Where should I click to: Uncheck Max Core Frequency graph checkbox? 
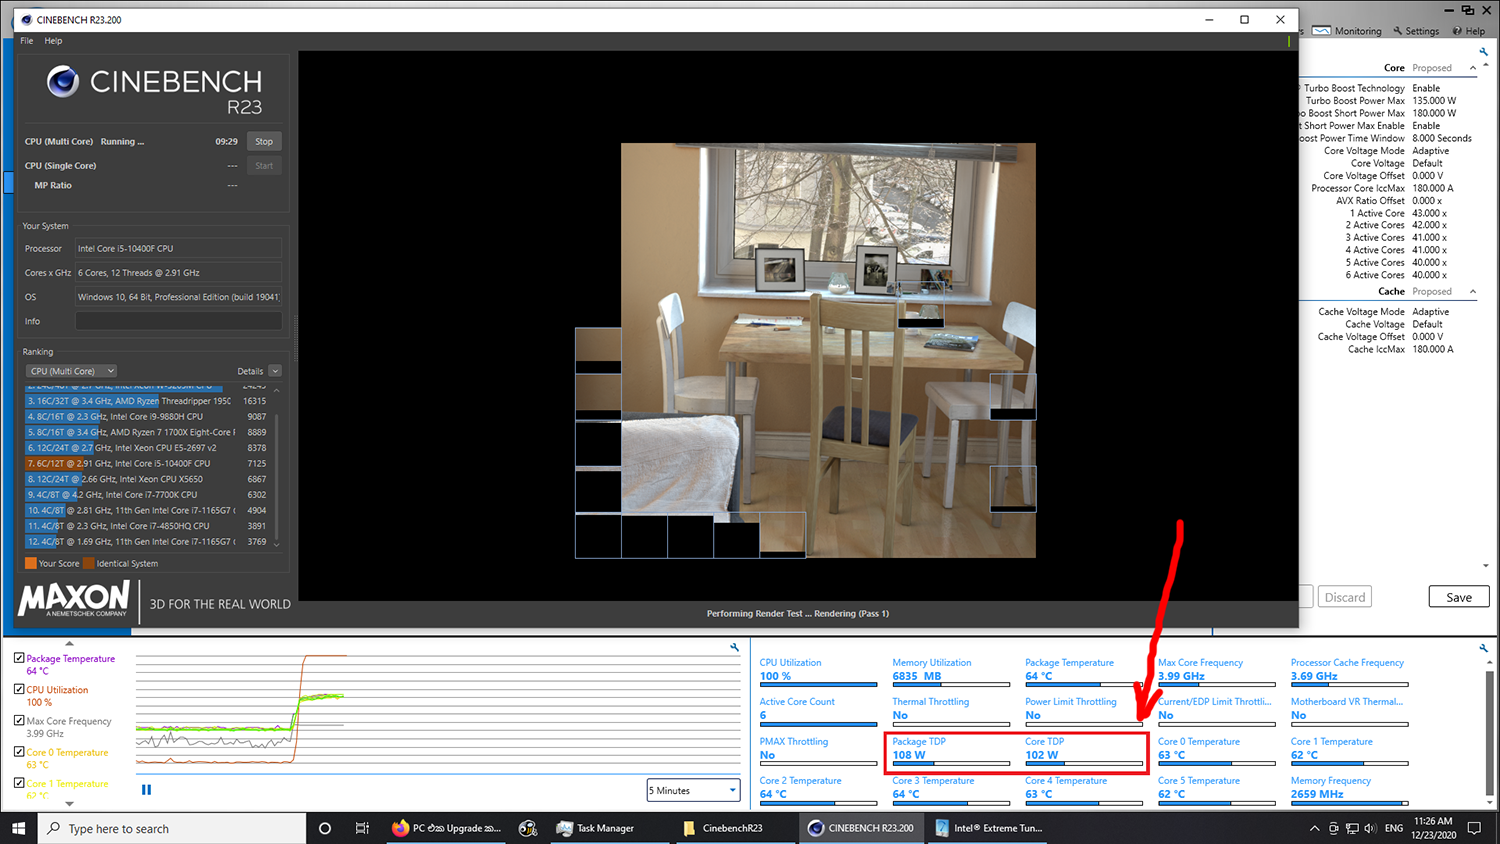pos(19,720)
